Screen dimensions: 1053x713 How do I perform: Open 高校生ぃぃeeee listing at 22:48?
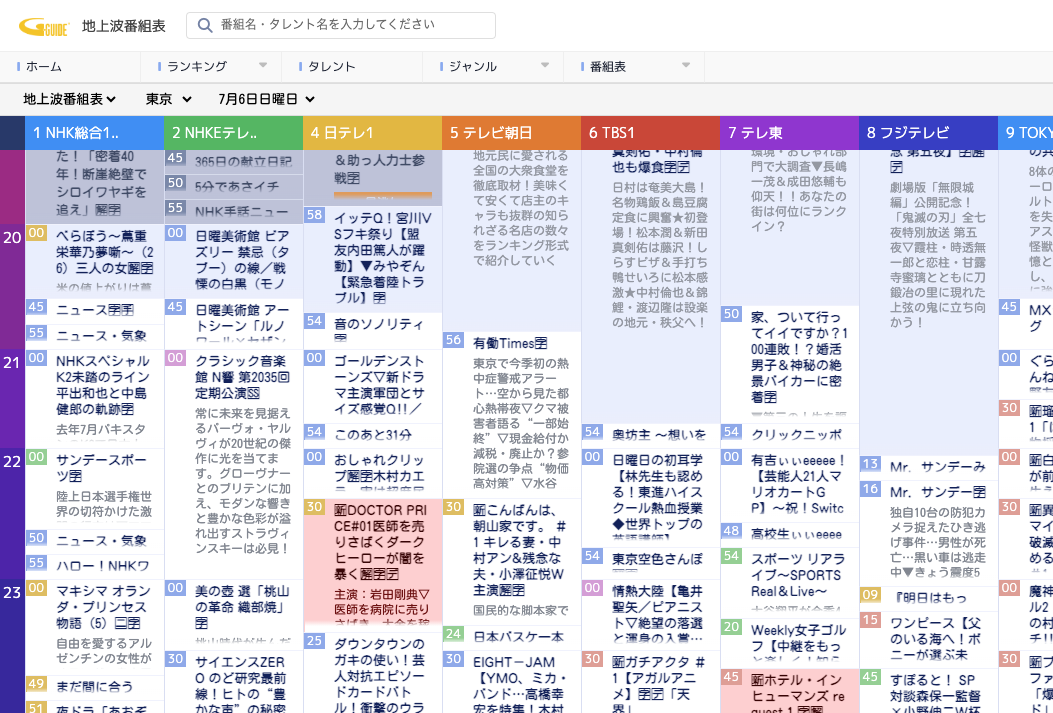[x=790, y=534]
